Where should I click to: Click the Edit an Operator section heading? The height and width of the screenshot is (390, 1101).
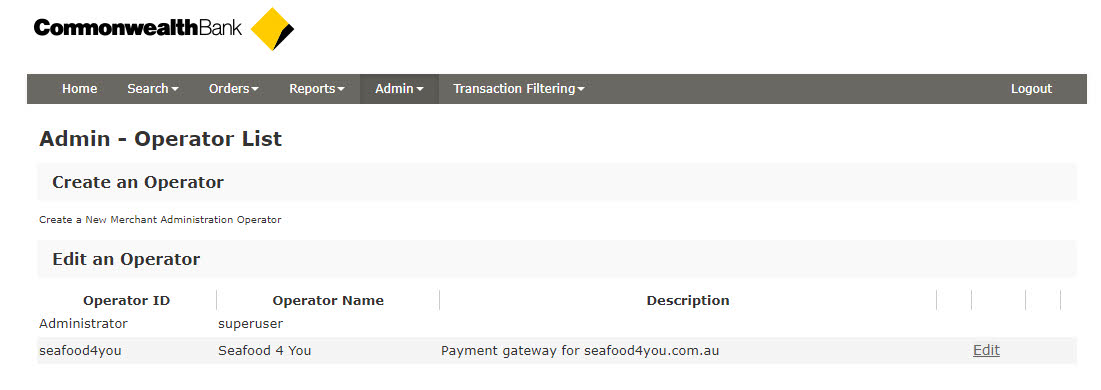coord(126,259)
